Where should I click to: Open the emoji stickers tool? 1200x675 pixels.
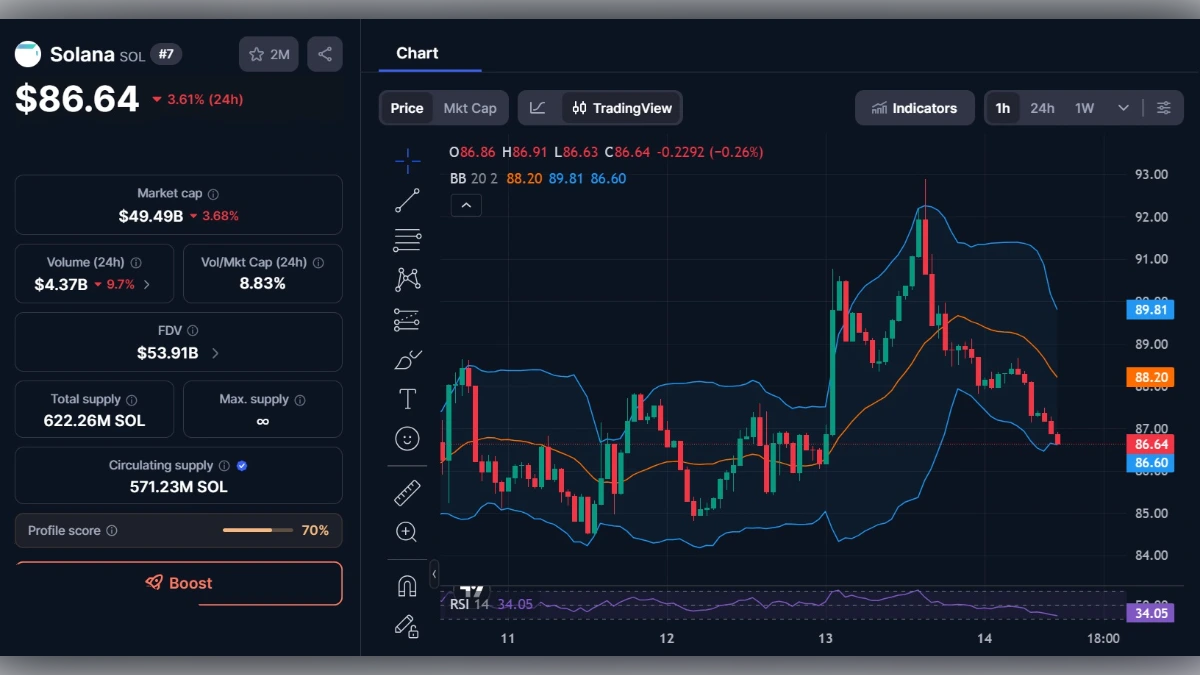pos(407,439)
